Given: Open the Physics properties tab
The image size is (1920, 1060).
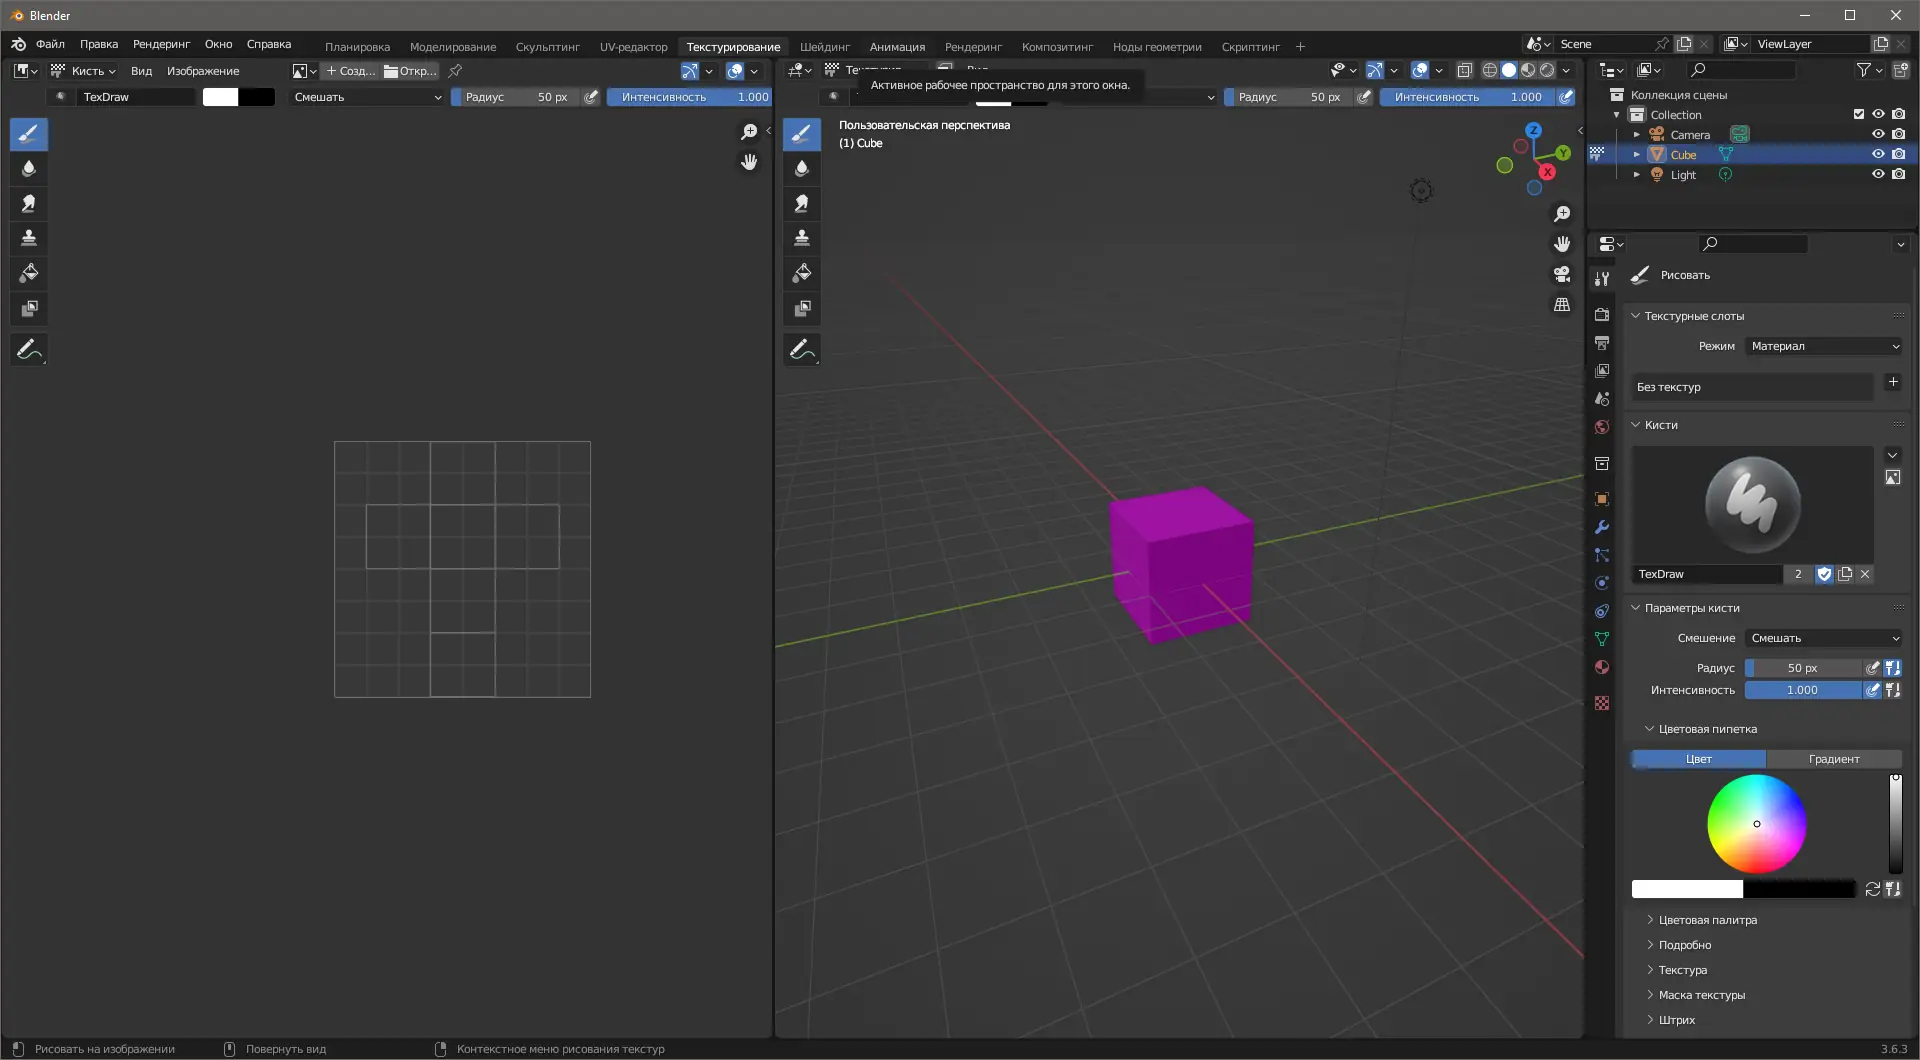Looking at the screenshot, I should pyautogui.click(x=1602, y=583).
